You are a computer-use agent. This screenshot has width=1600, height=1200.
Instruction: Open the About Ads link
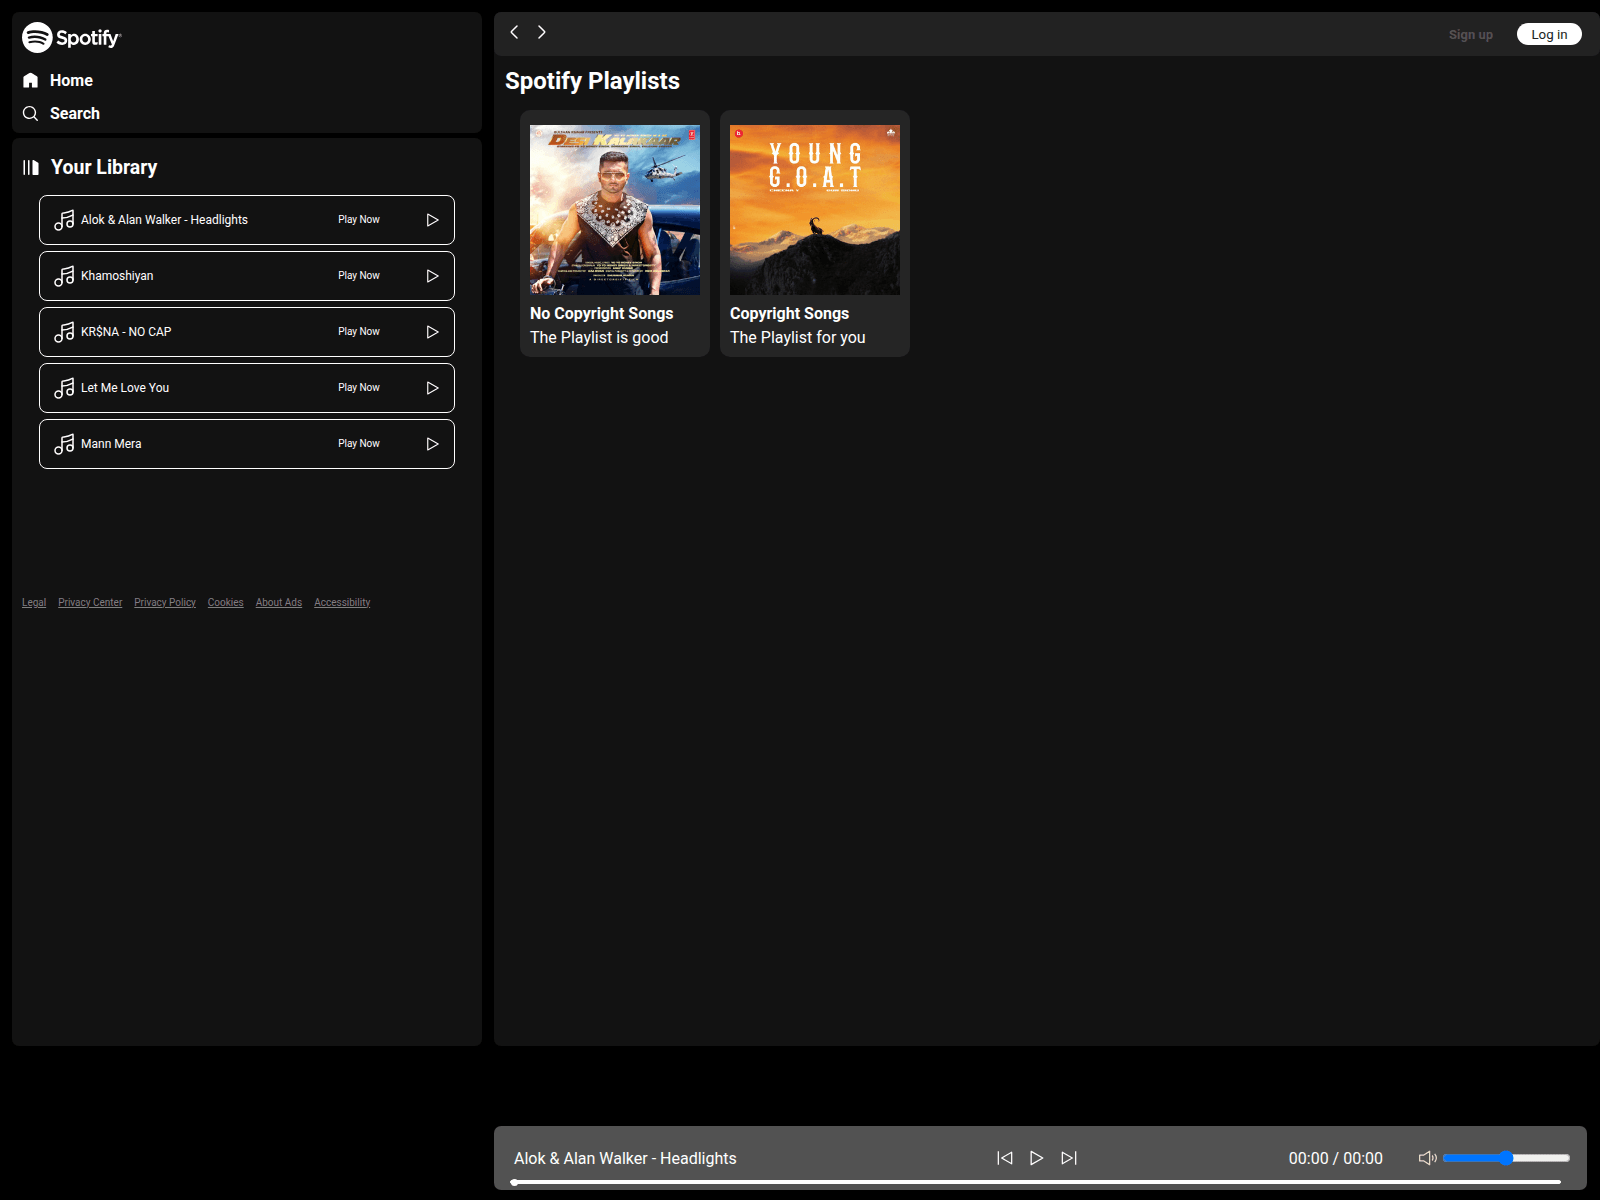(x=279, y=603)
